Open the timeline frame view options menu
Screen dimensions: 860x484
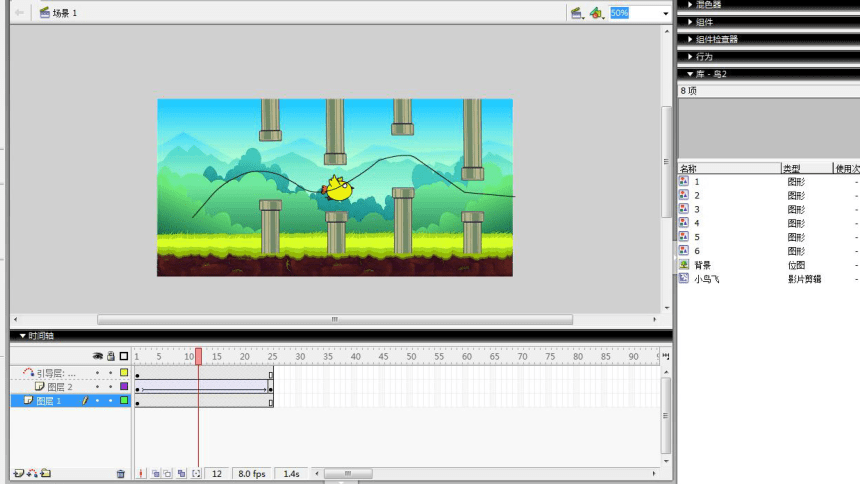click(666, 356)
